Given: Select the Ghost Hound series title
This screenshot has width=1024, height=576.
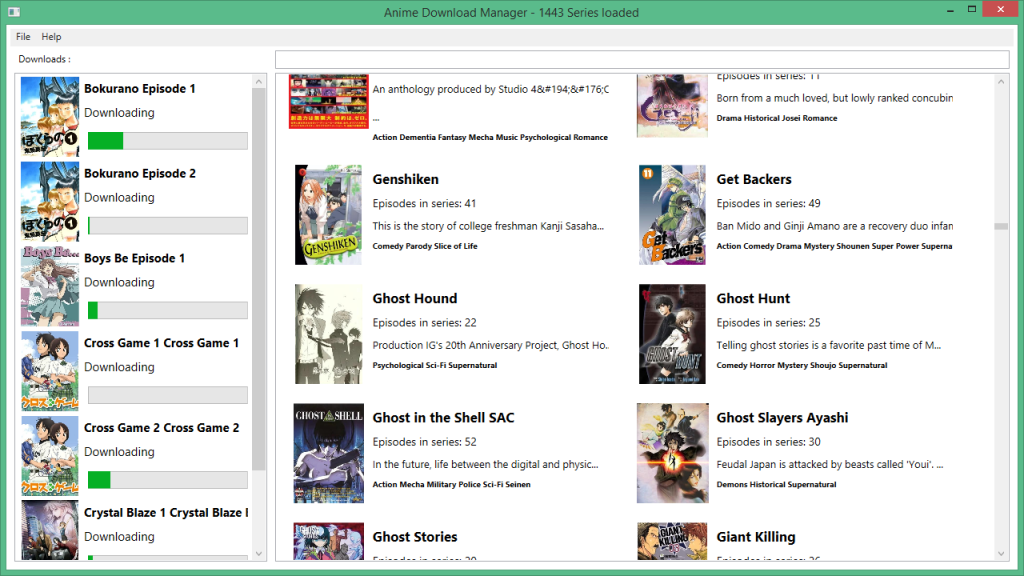Looking at the screenshot, I should [x=415, y=298].
